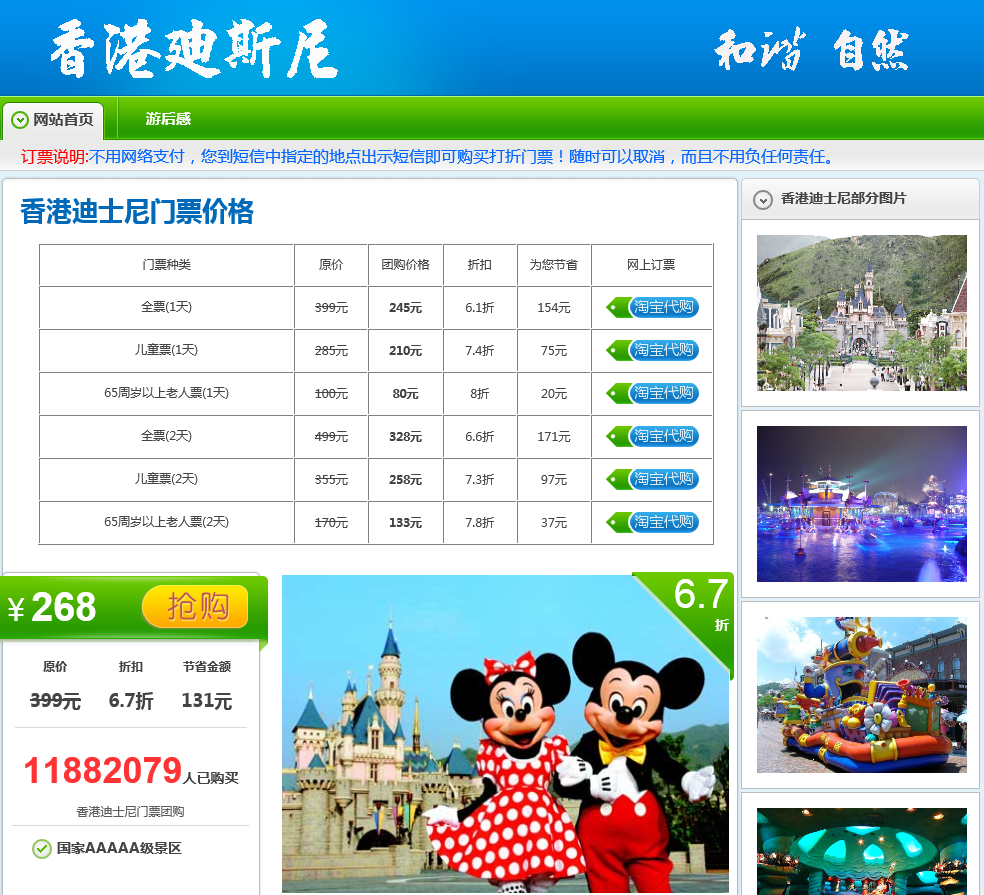984x895 pixels.
Task: Click the 香港迪斯尼 site logo title
Action: click(195, 49)
